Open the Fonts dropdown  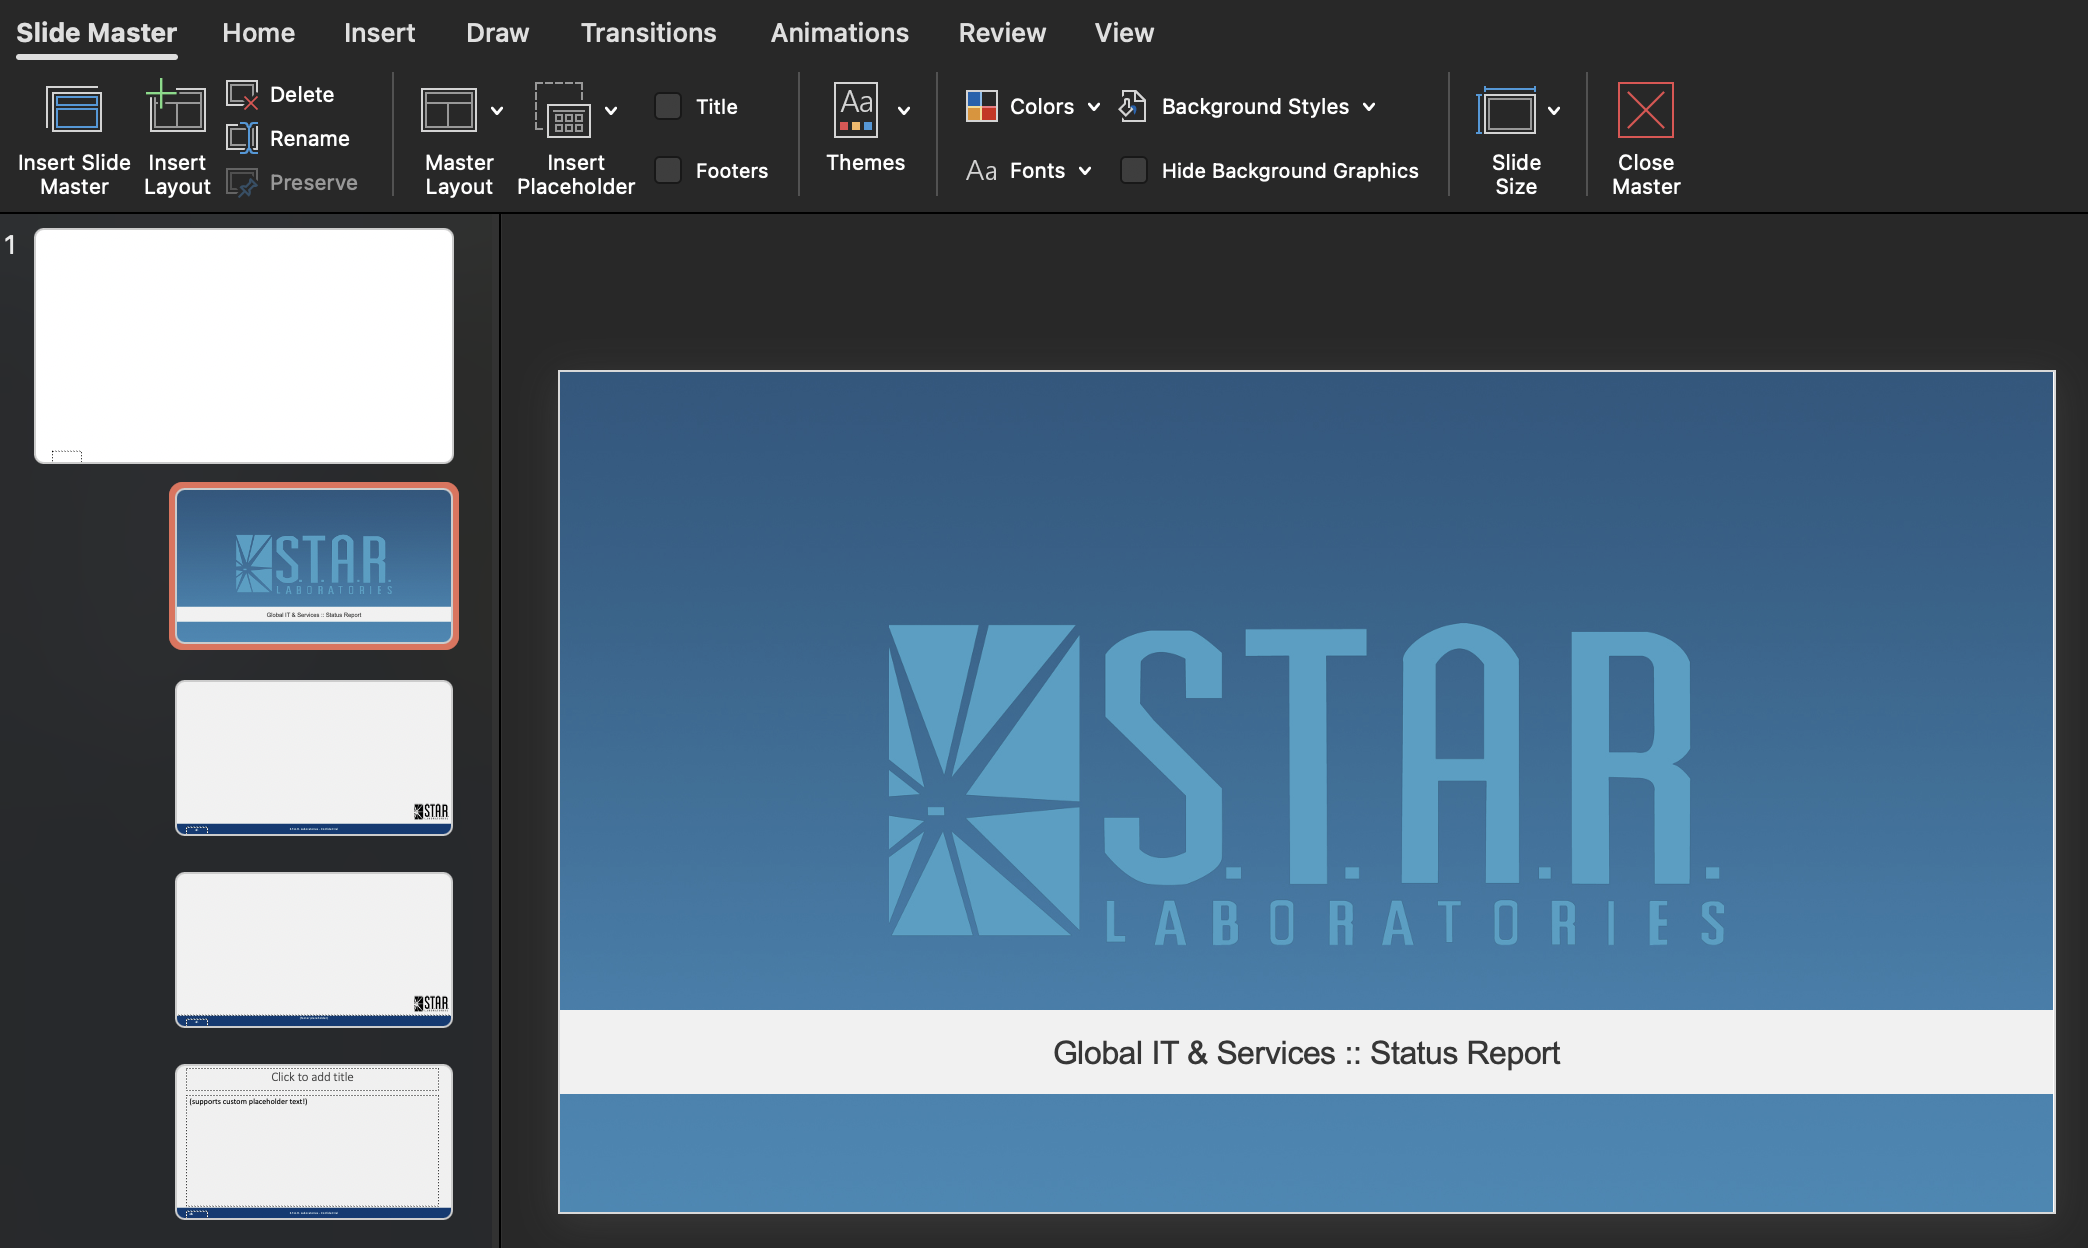(x=1084, y=171)
